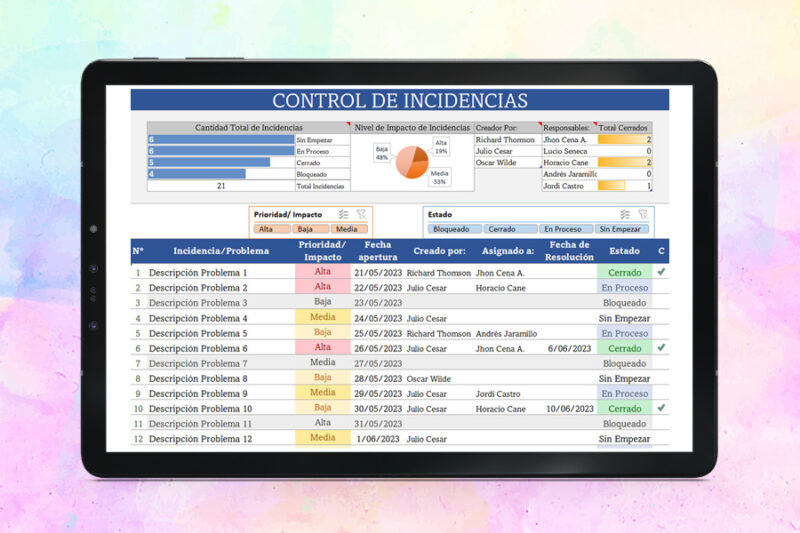Image resolution: width=800 pixels, height=533 pixels.
Task: Select Richard Thomson in Creador Por list
Action: (505, 140)
